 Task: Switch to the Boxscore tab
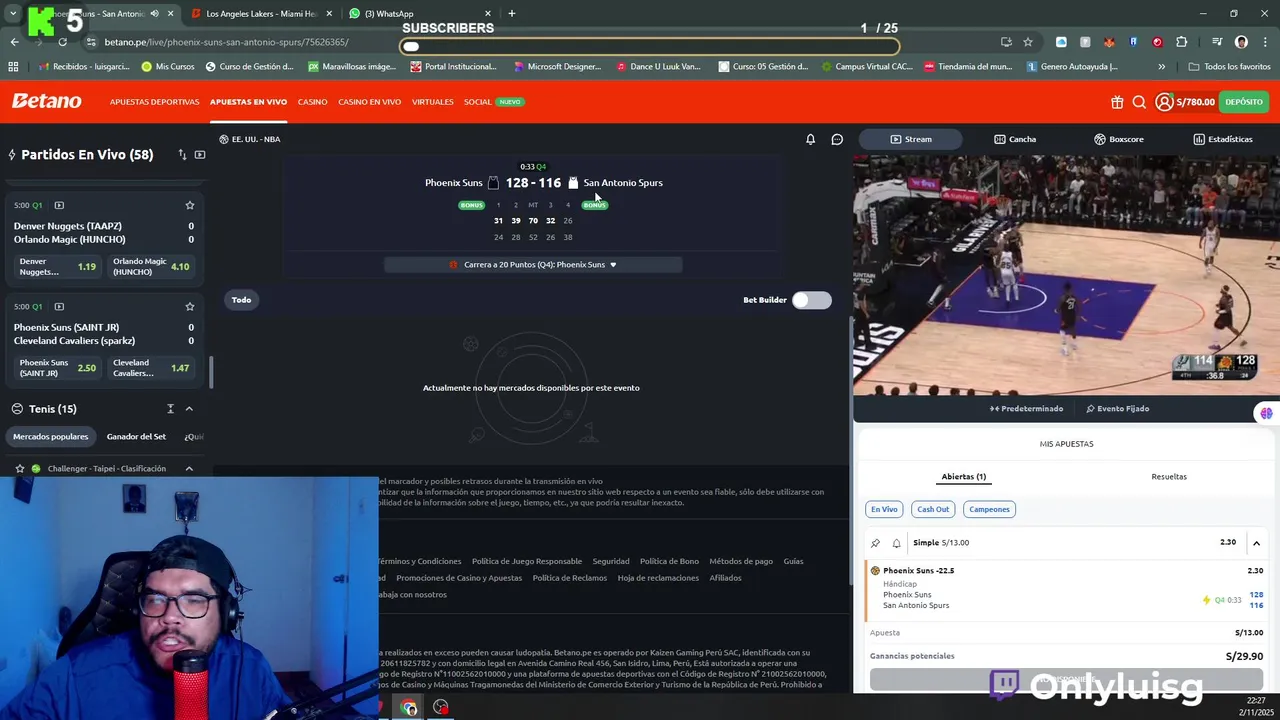(x=1118, y=139)
